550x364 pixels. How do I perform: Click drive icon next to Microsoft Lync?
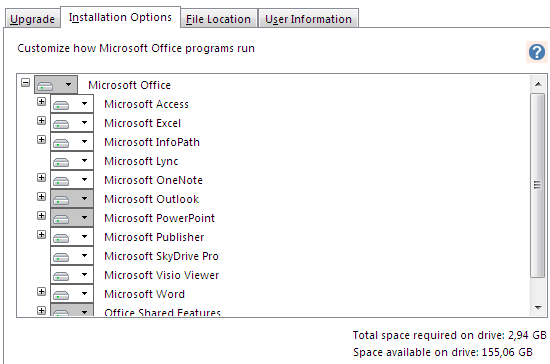click(61, 162)
